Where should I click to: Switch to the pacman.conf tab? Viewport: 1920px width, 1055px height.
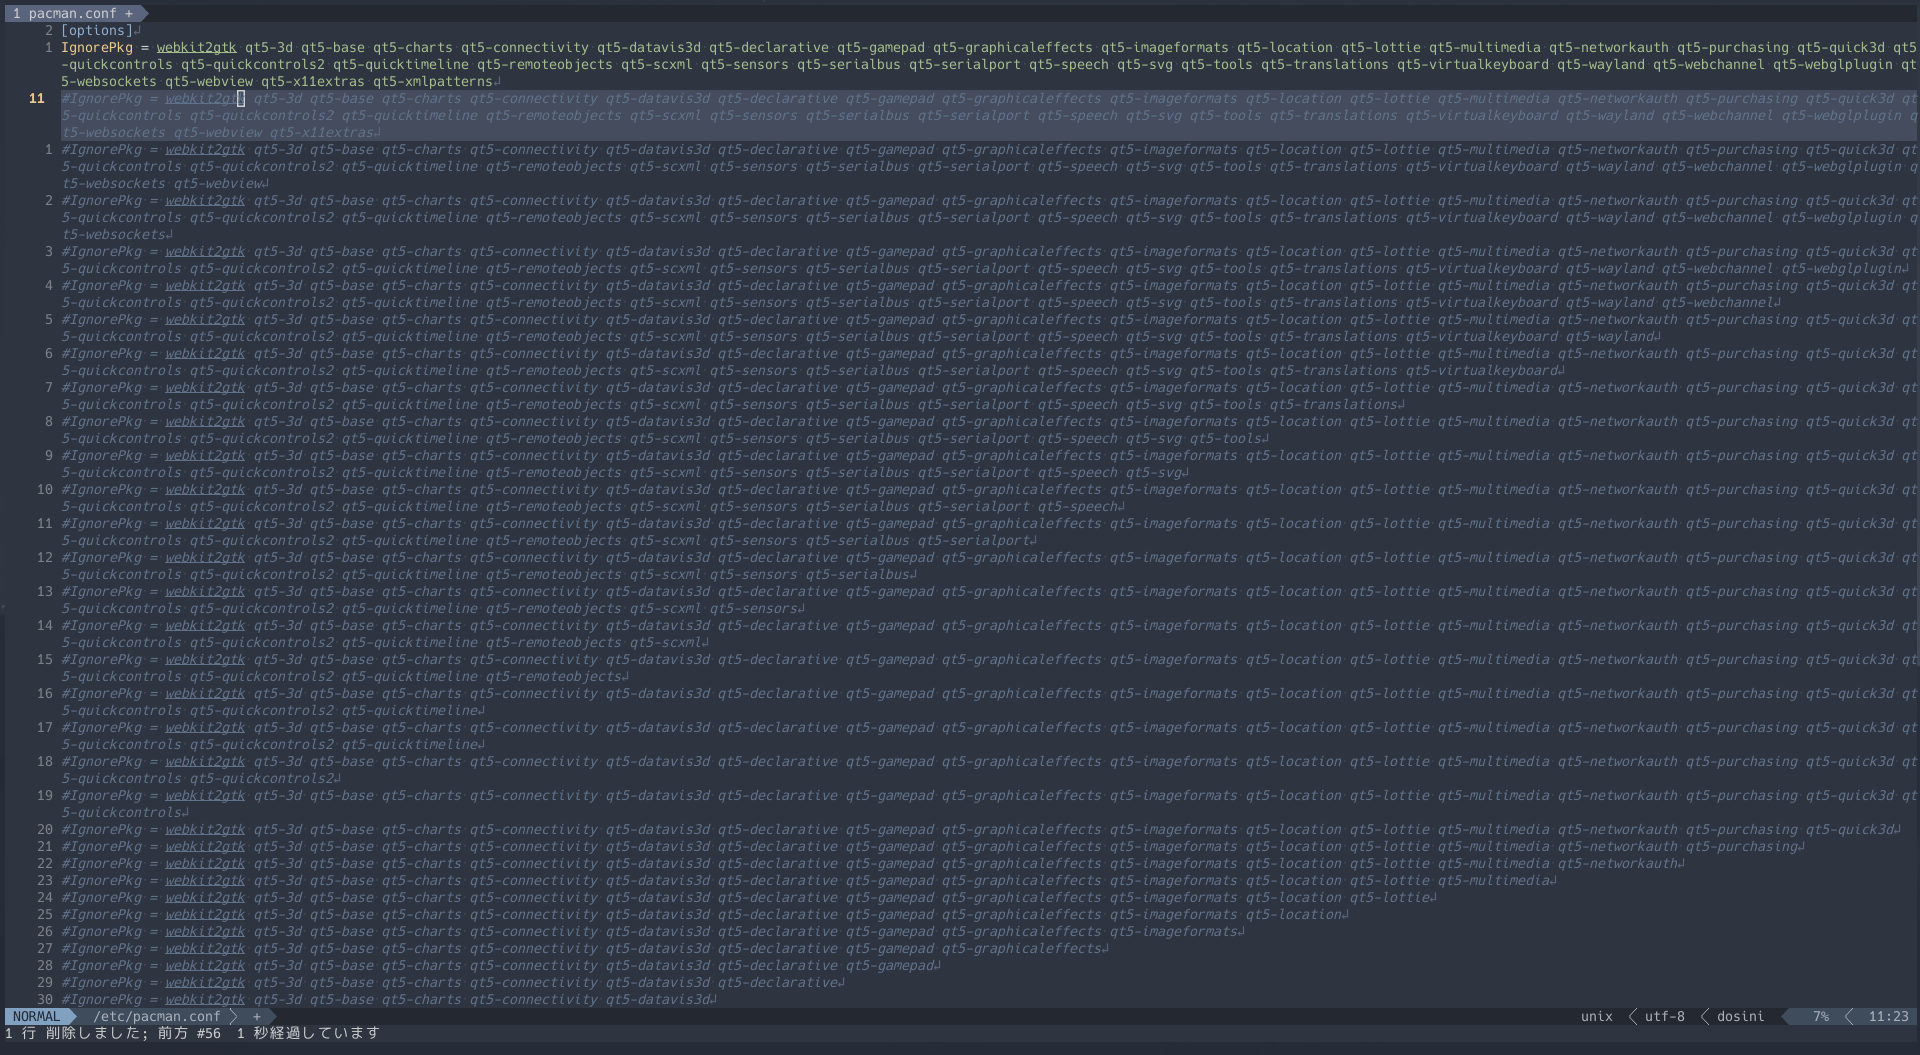70,13
